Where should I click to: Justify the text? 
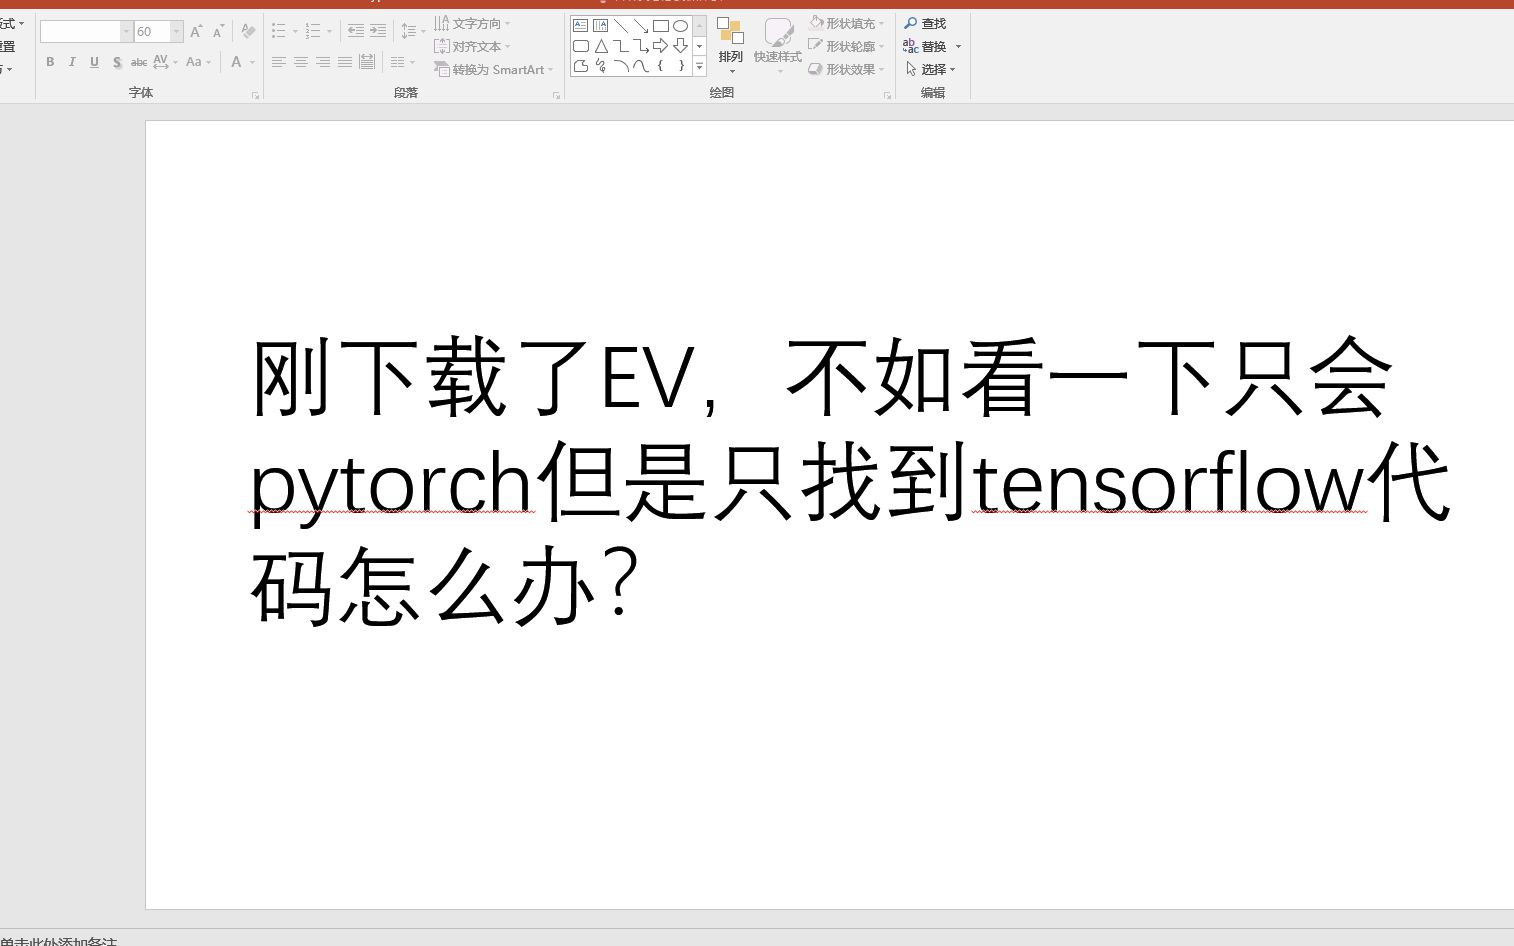pos(345,62)
